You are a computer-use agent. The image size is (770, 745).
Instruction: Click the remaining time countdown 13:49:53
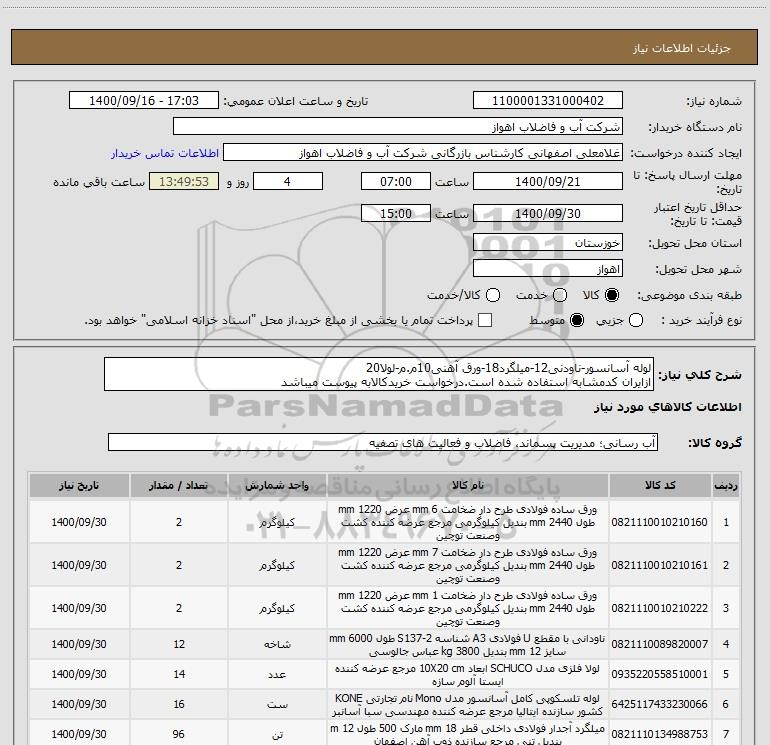[x=184, y=182]
